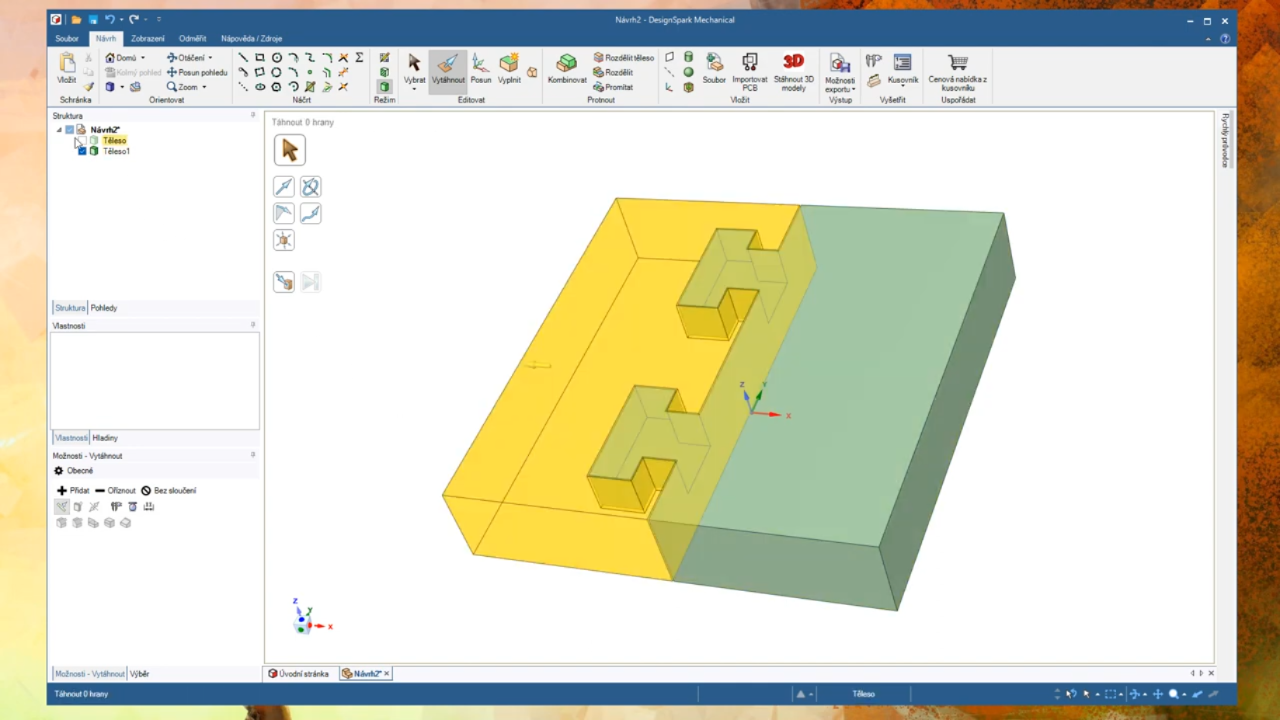Click the Stáhnout 3D modely icon
This screenshot has height=720, width=1280.
coord(793,72)
